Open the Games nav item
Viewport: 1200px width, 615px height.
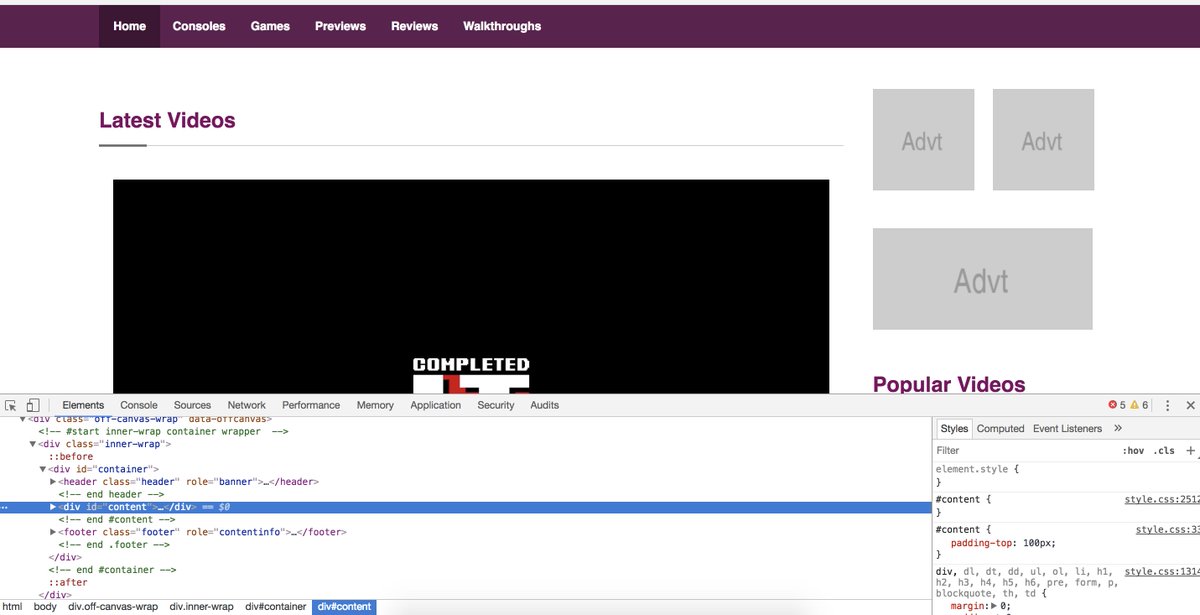click(270, 26)
